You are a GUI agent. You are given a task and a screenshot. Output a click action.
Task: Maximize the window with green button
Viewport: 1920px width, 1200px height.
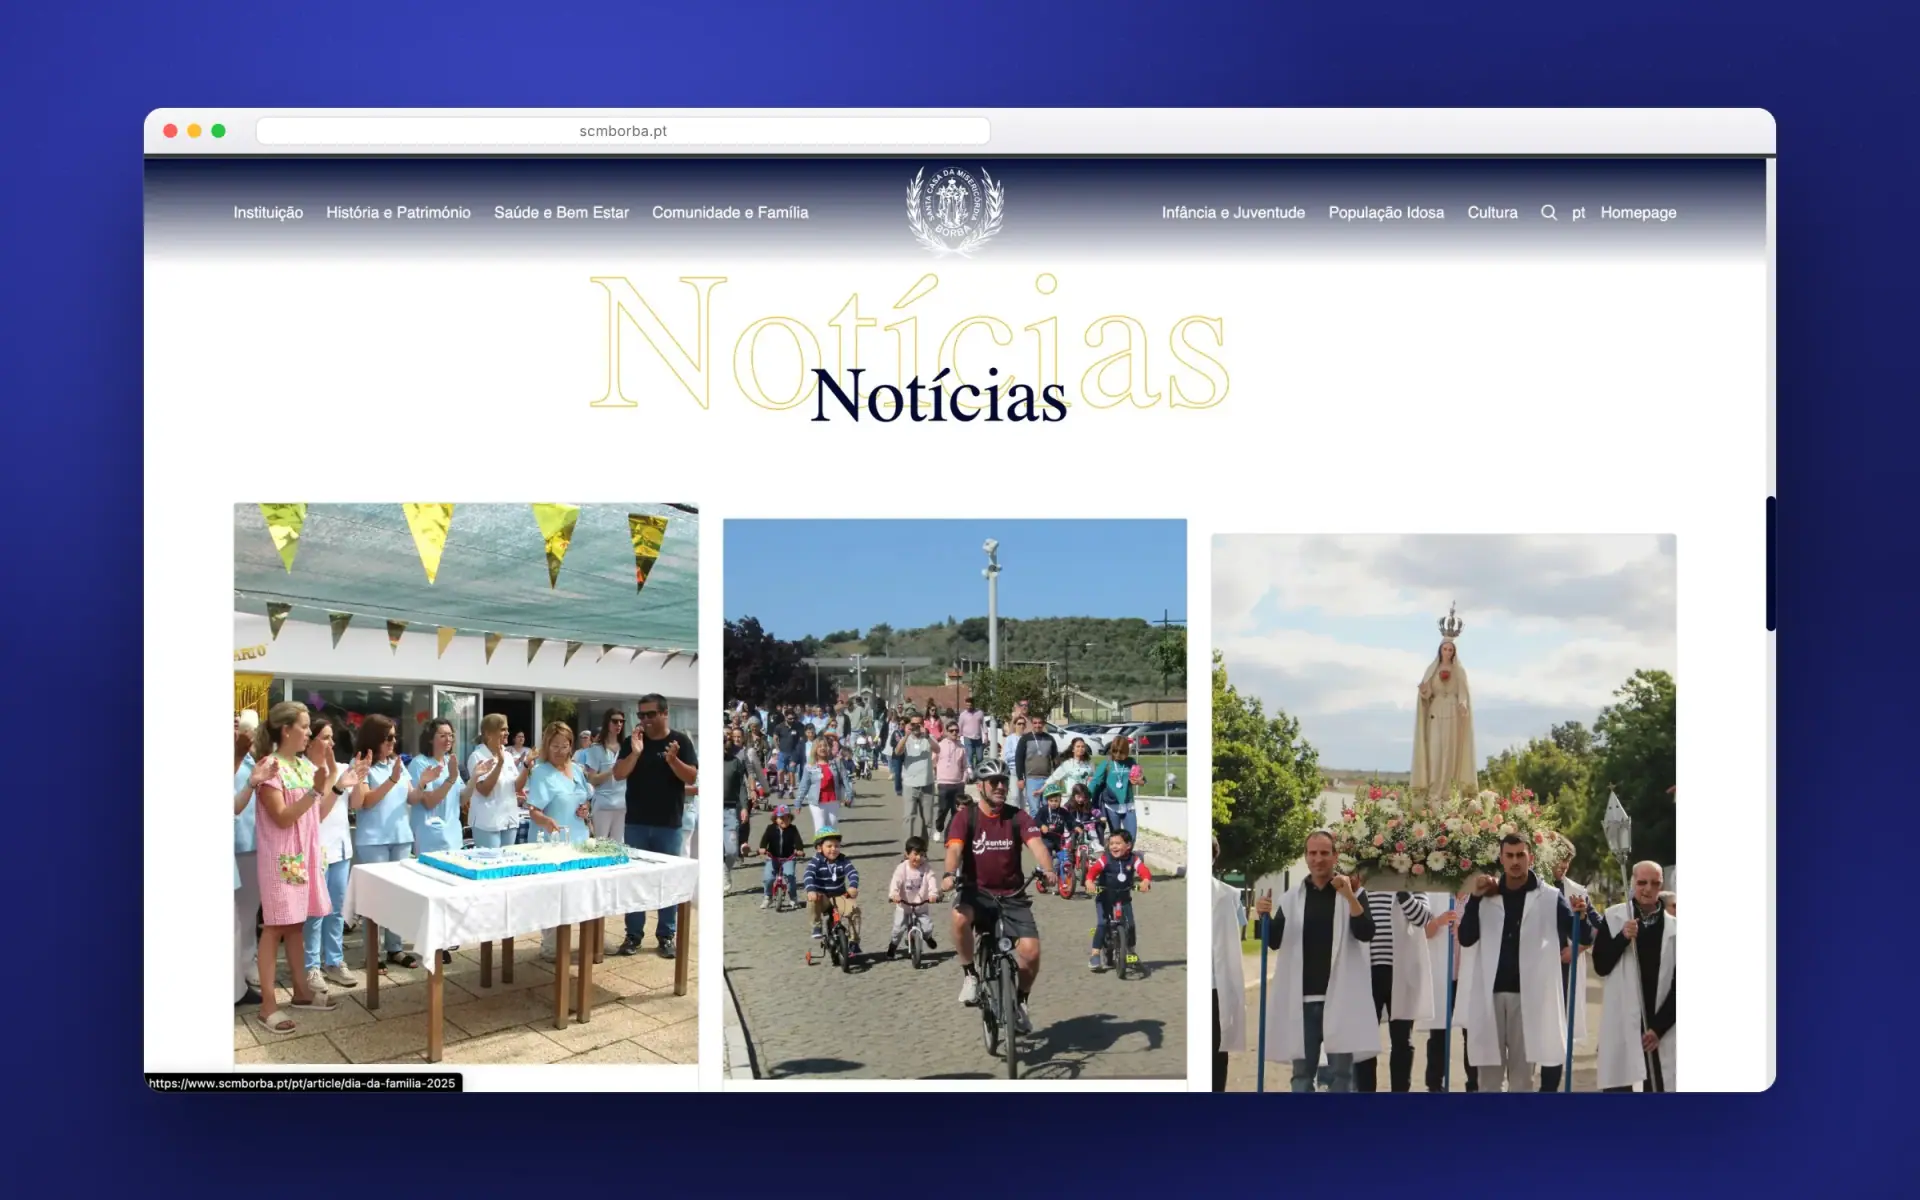[x=218, y=131]
